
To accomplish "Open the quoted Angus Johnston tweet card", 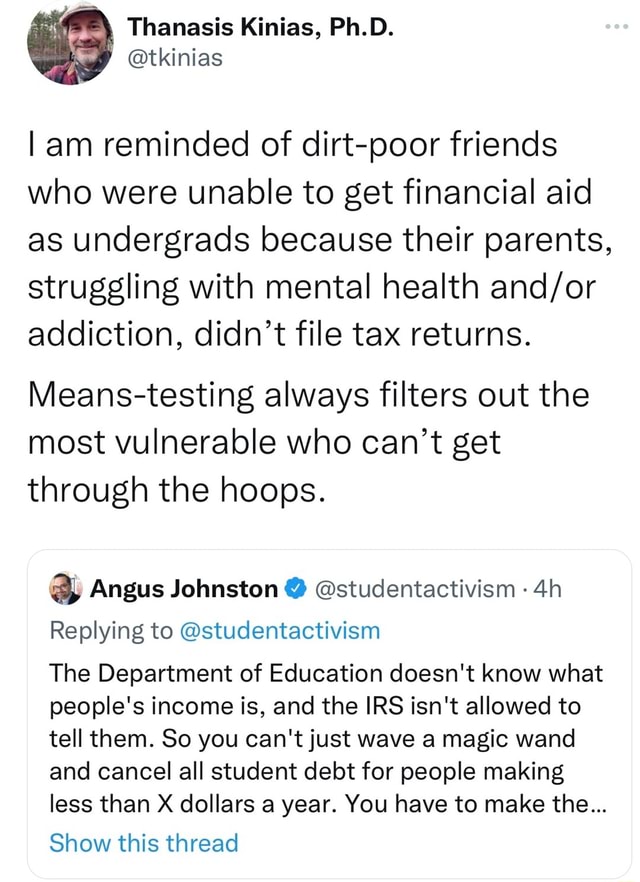I will [320, 710].
